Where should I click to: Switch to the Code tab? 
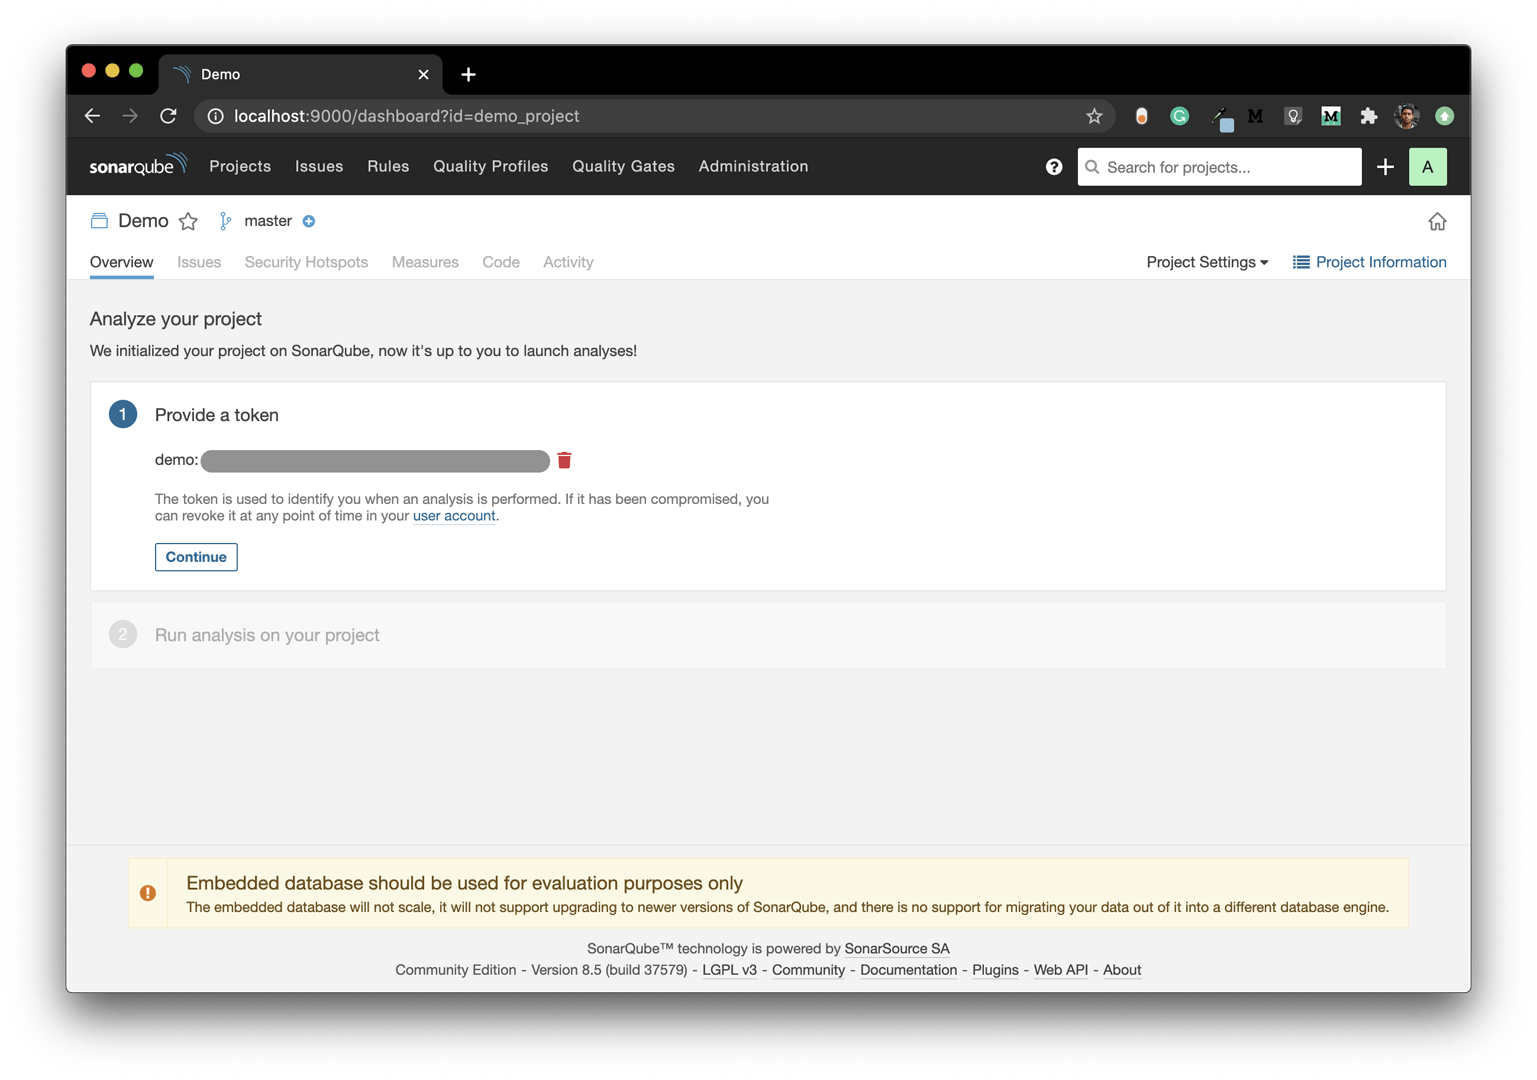pos(501,262)
